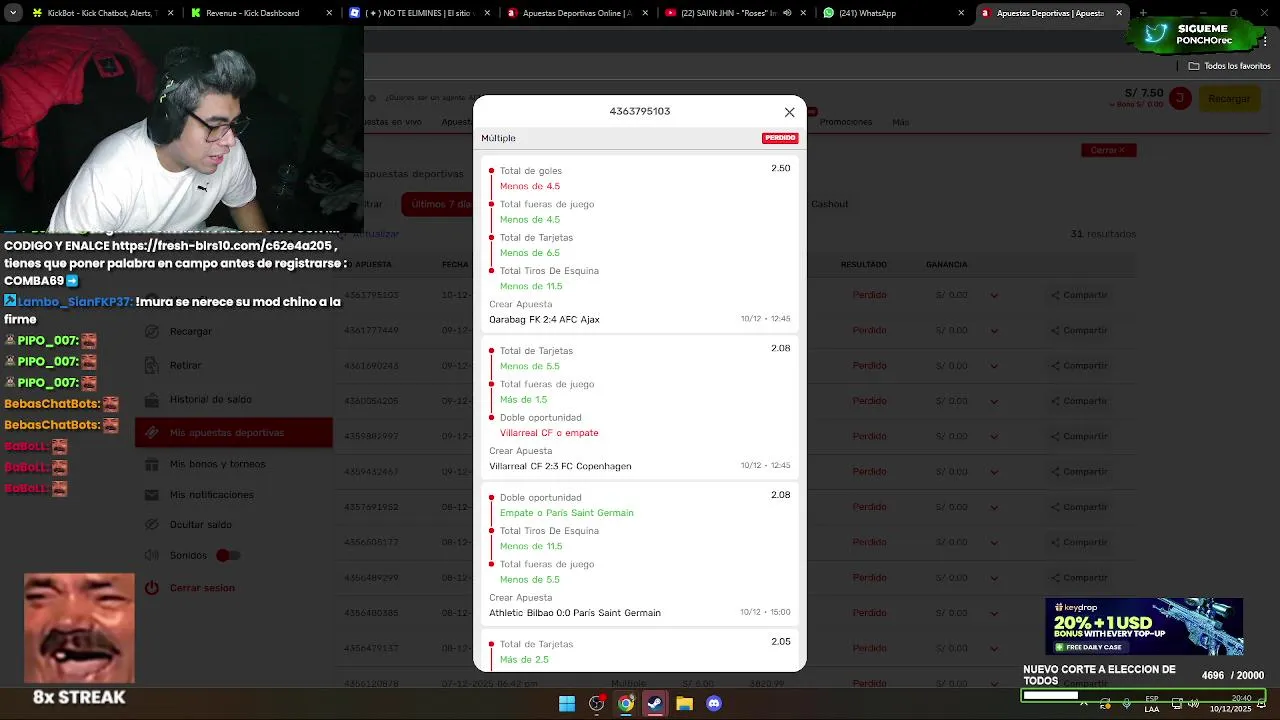
Task: Open user profile avatar J
Action: [1180, 98]
